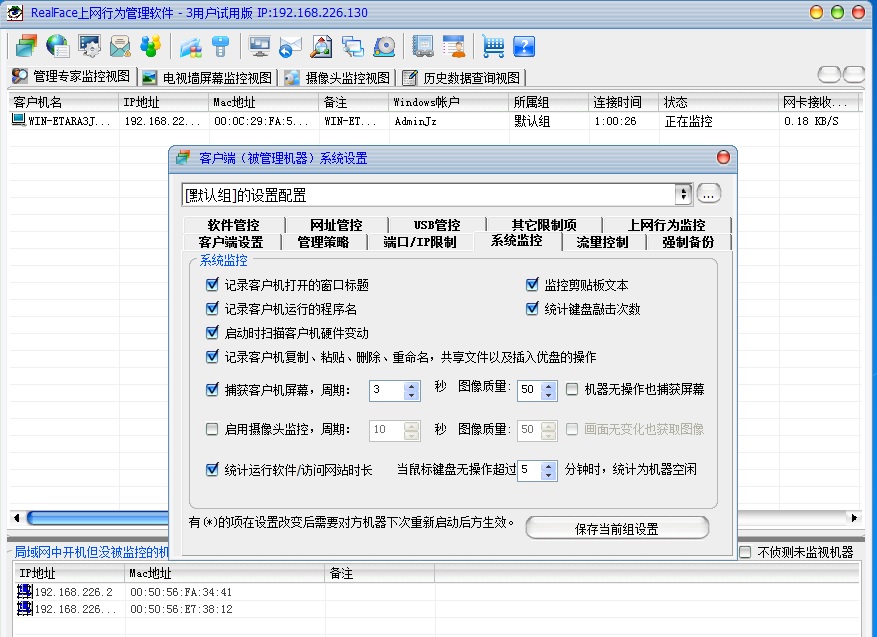Click the chat windows magnifier icon
Screen dimensions: 877x637
[x=353, y=47]
